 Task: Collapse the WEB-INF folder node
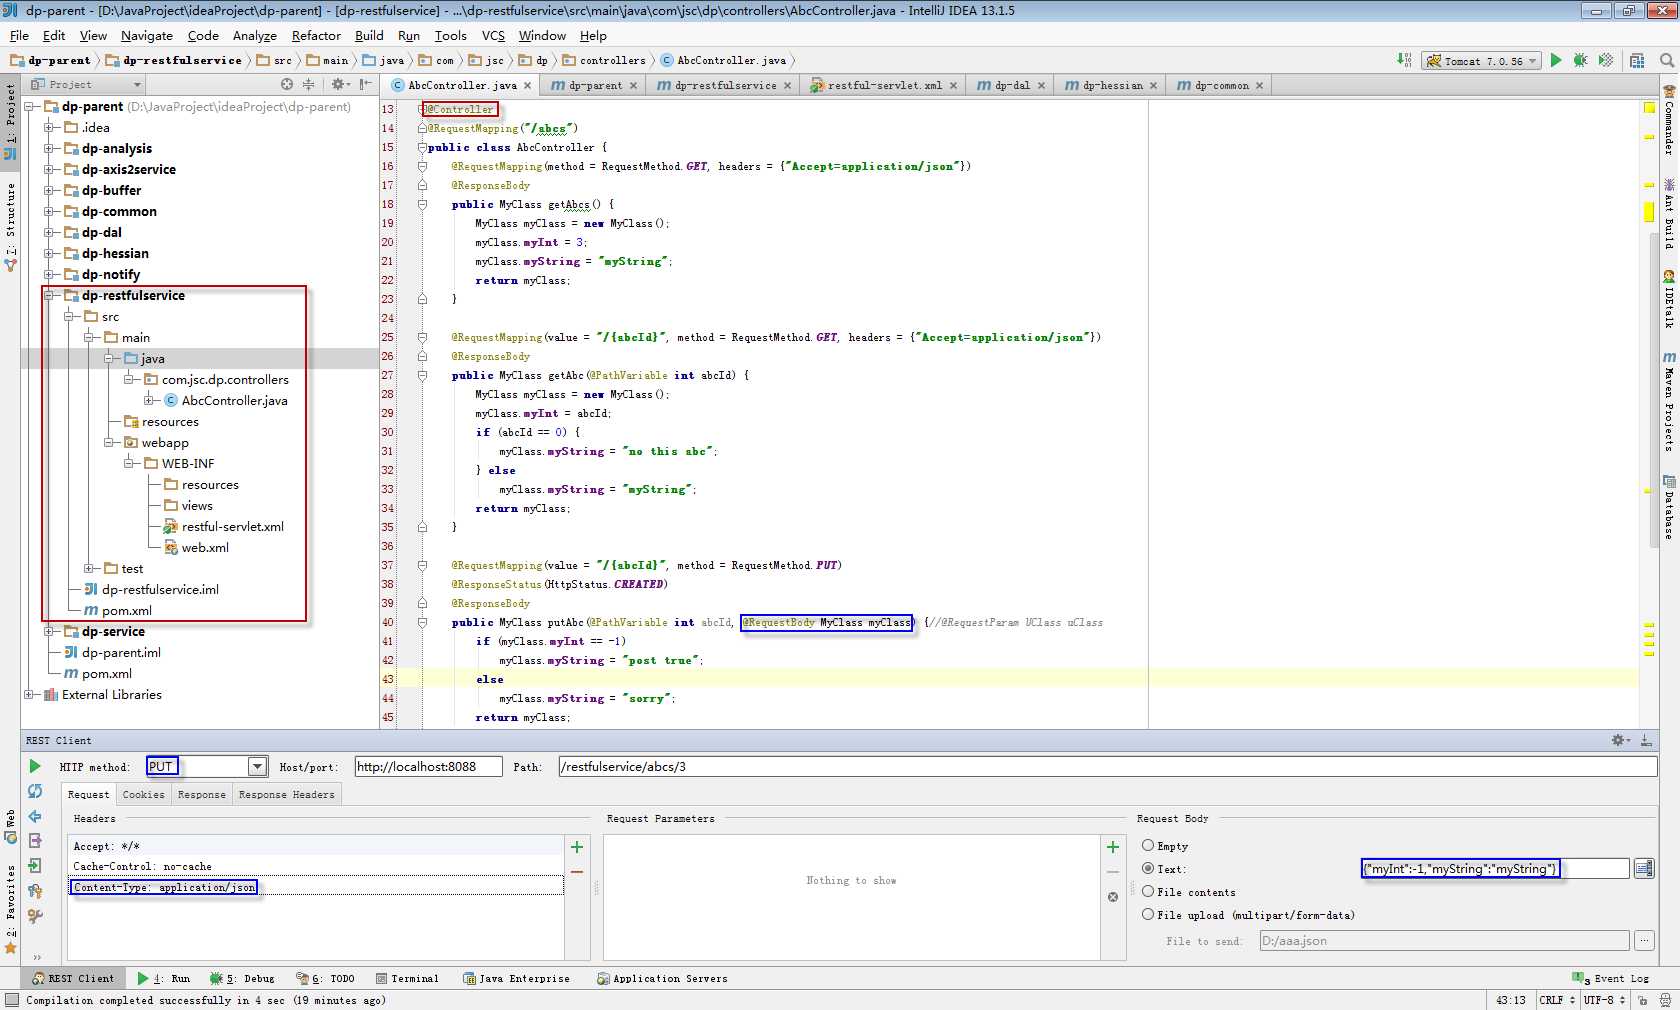pos(129,464)
